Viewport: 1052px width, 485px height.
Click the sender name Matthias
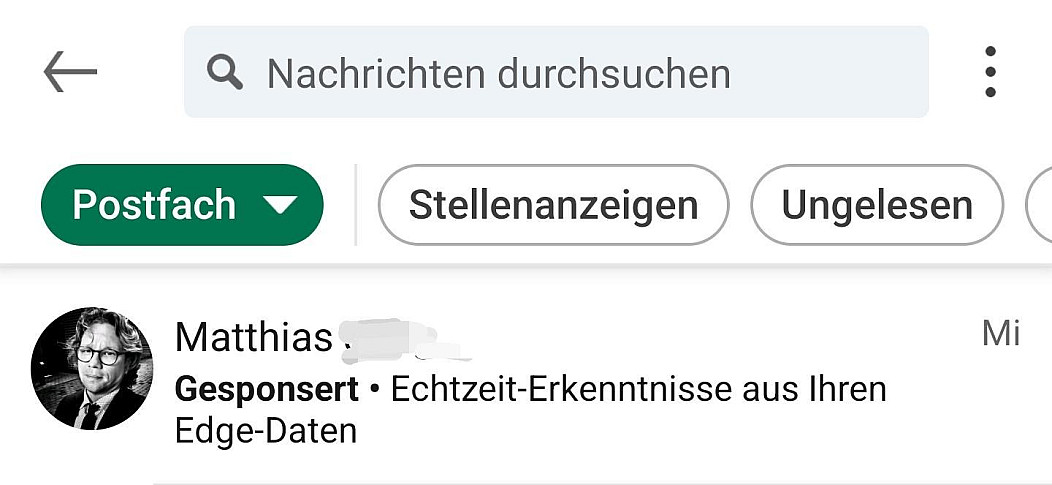coord(253,338)
